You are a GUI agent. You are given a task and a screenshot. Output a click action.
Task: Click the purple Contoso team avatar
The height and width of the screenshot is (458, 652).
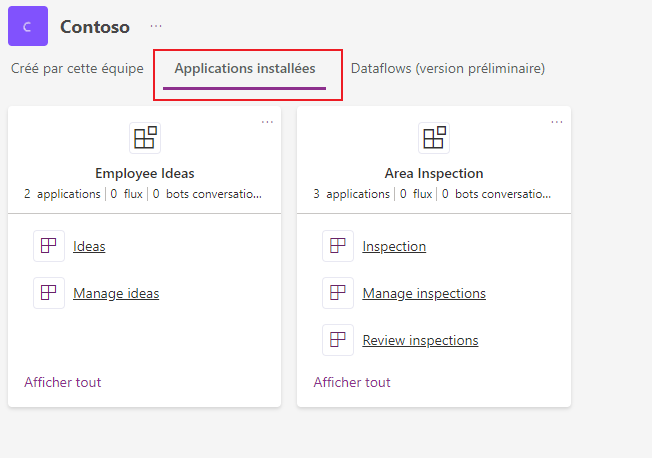(x=28, y=26)
